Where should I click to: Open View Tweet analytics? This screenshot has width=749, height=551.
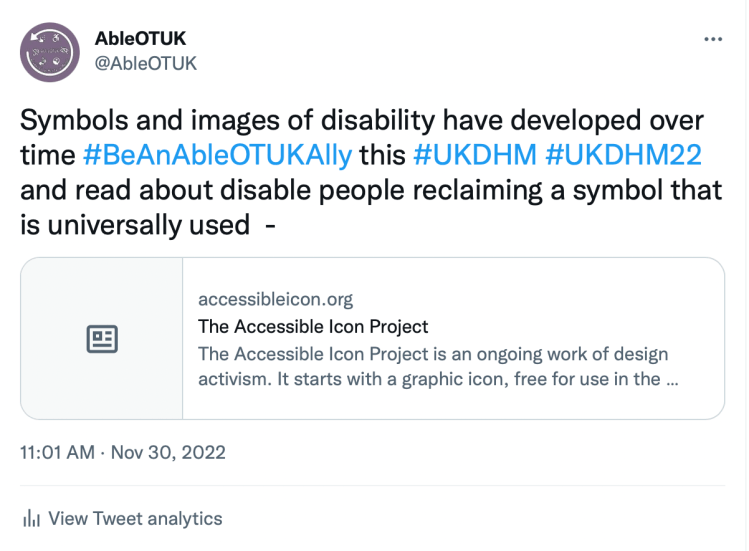tap(135, 519)
